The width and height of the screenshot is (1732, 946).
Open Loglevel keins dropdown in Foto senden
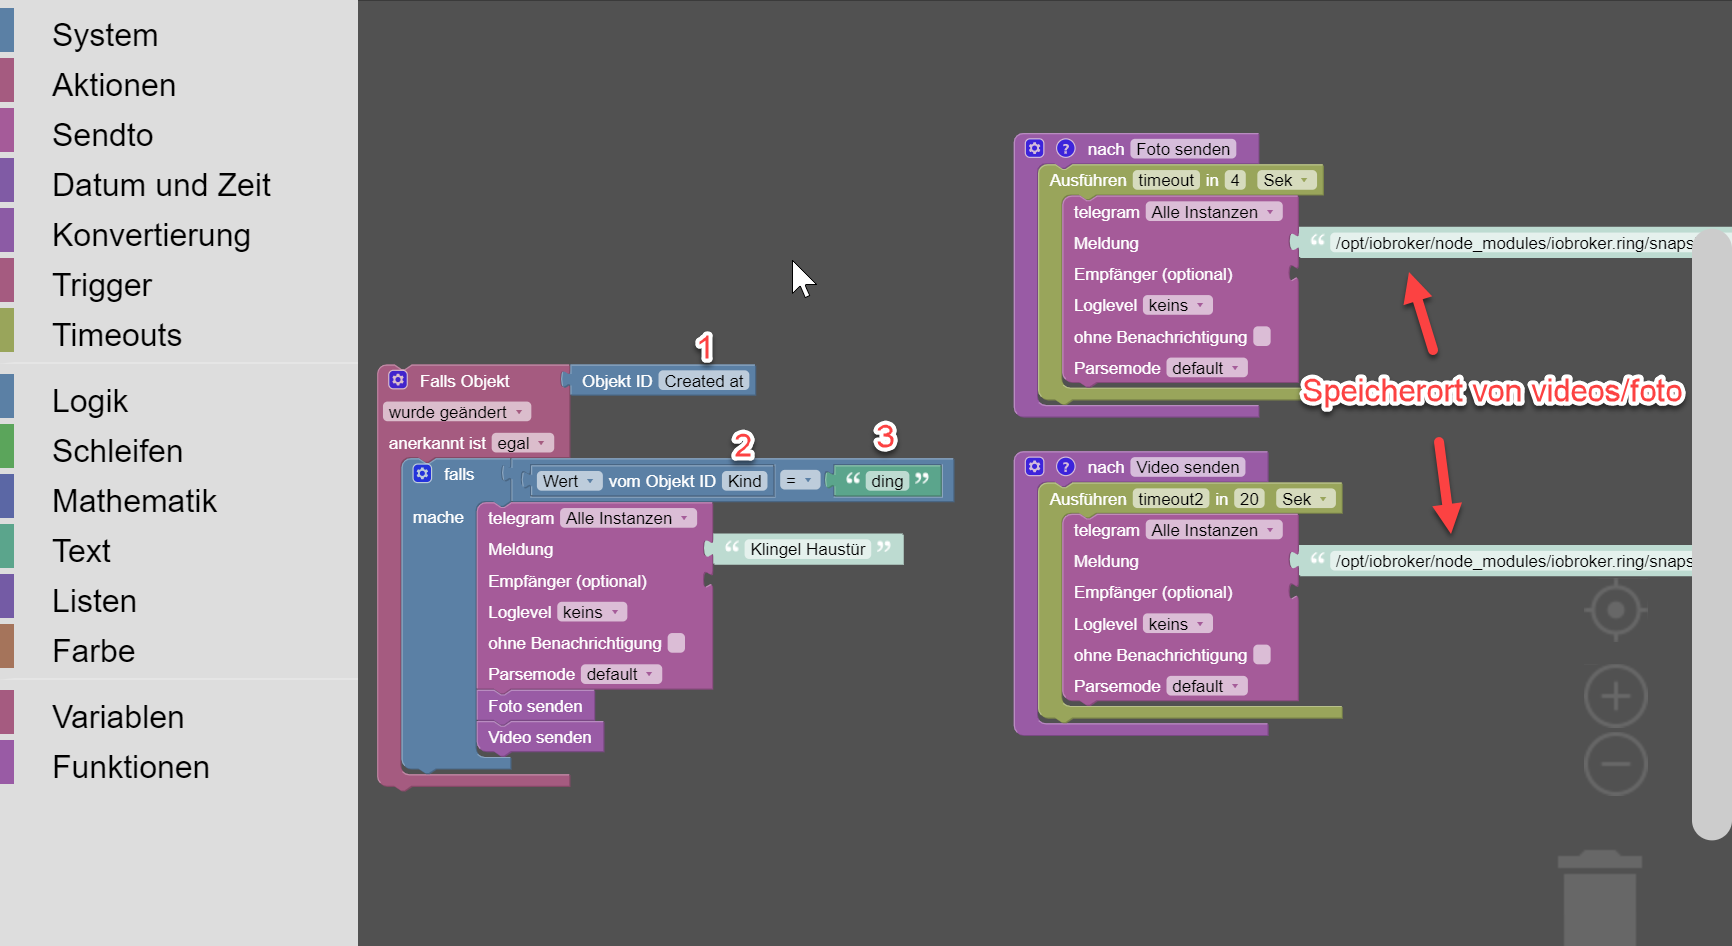(x=1177, y=305)
